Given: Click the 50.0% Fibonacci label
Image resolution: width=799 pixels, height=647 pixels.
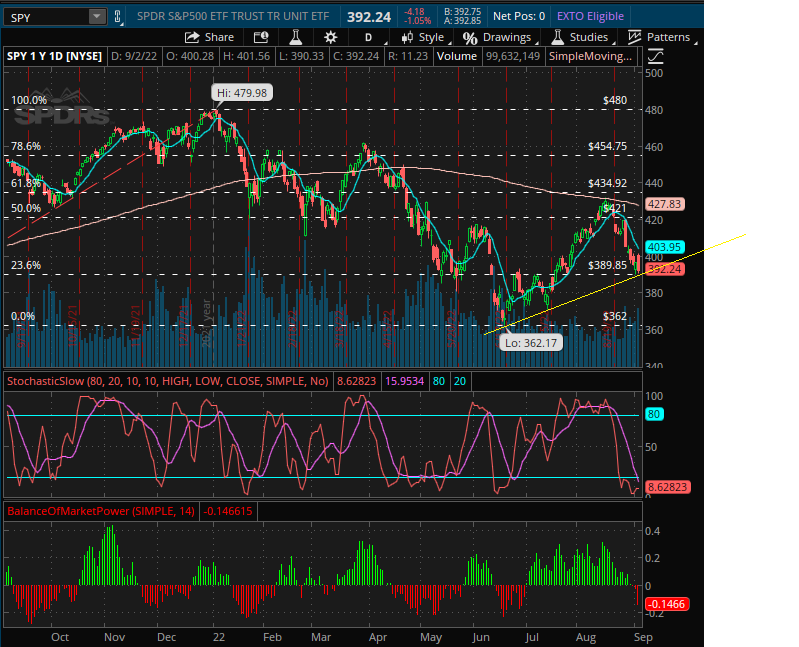Looking at the screenshot, I should coord(26,208).
